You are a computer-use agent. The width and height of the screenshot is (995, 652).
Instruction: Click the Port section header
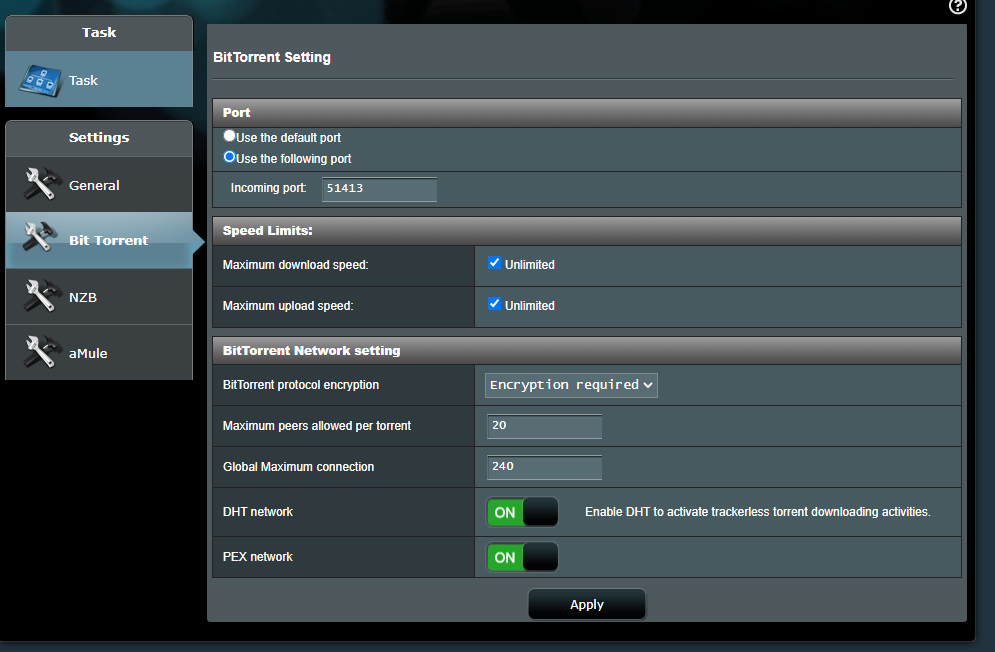[587, 113]
